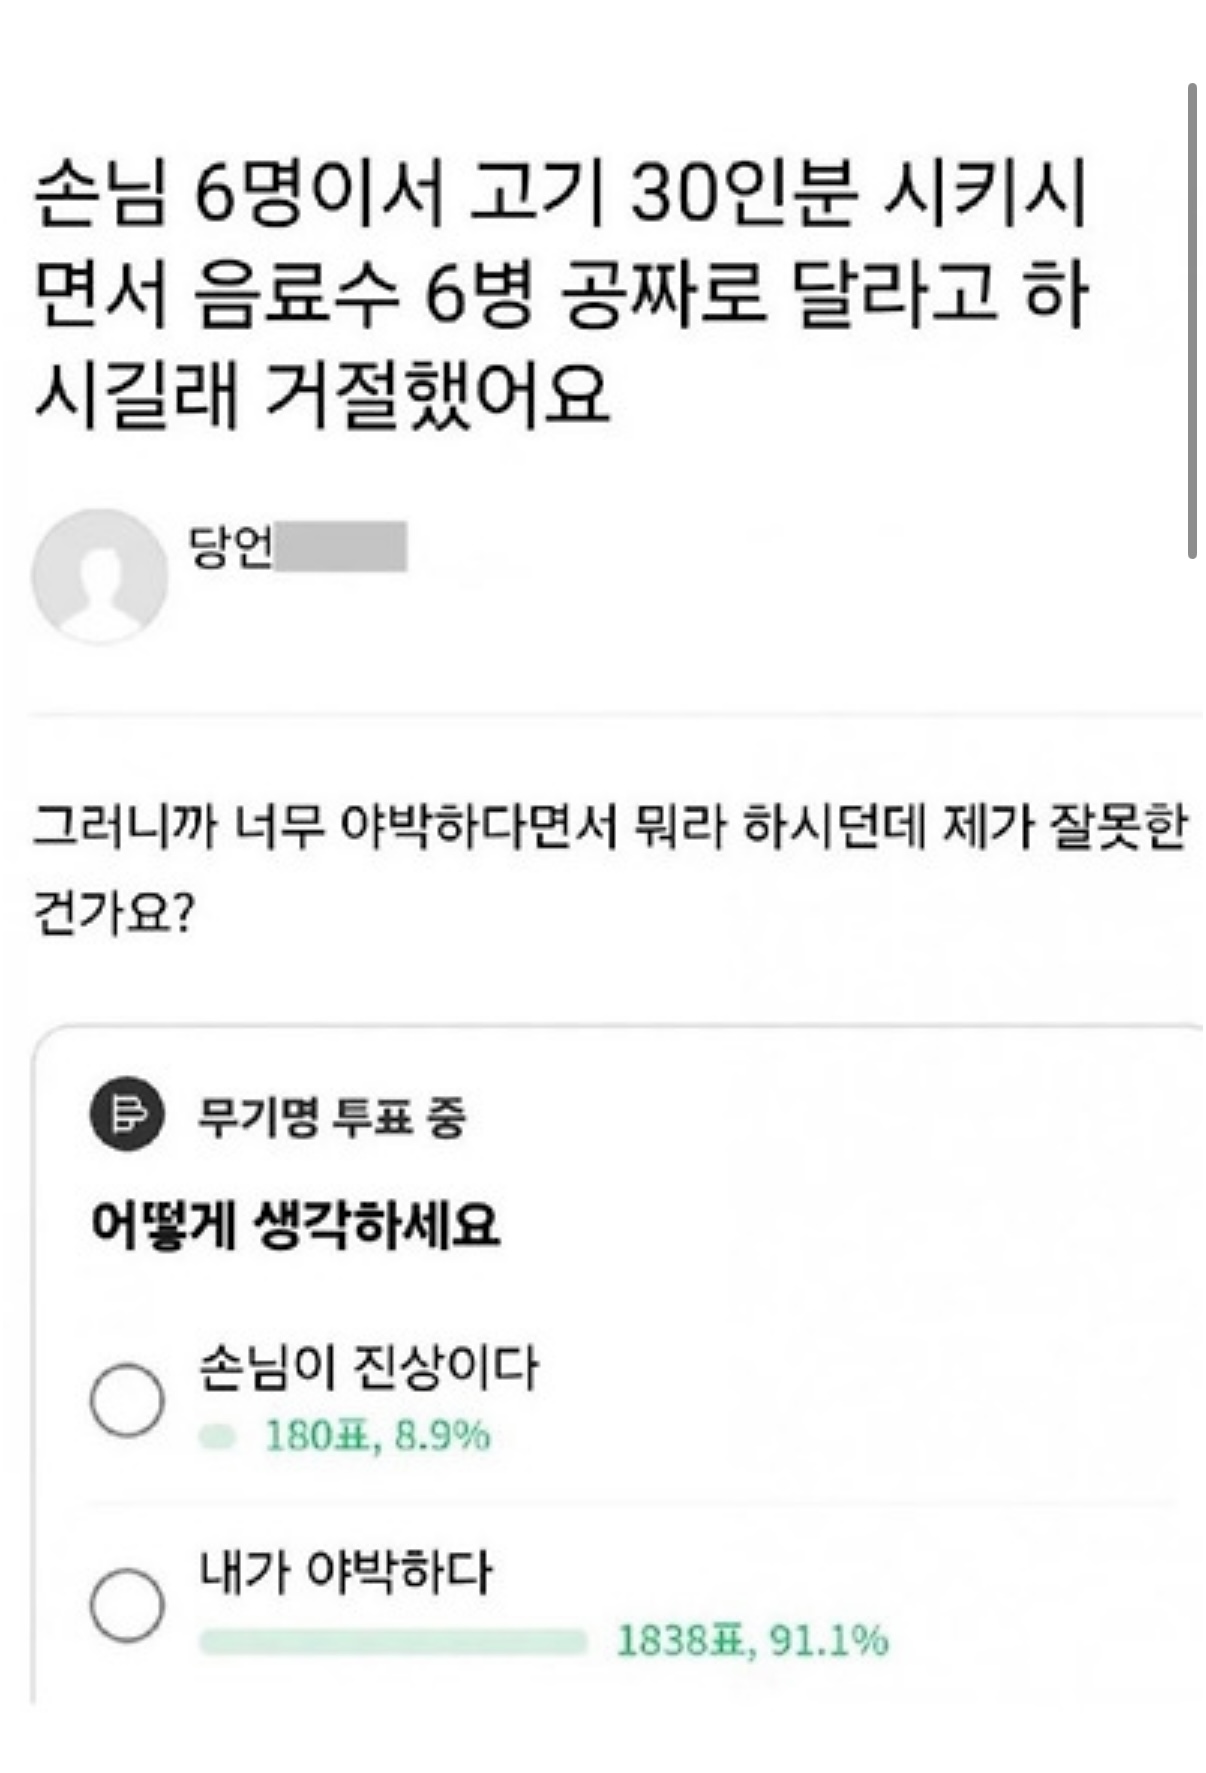1206x1773 pixels.
Task: Select the radio button for 내가 야박하다
Action: coord(127,1604)
